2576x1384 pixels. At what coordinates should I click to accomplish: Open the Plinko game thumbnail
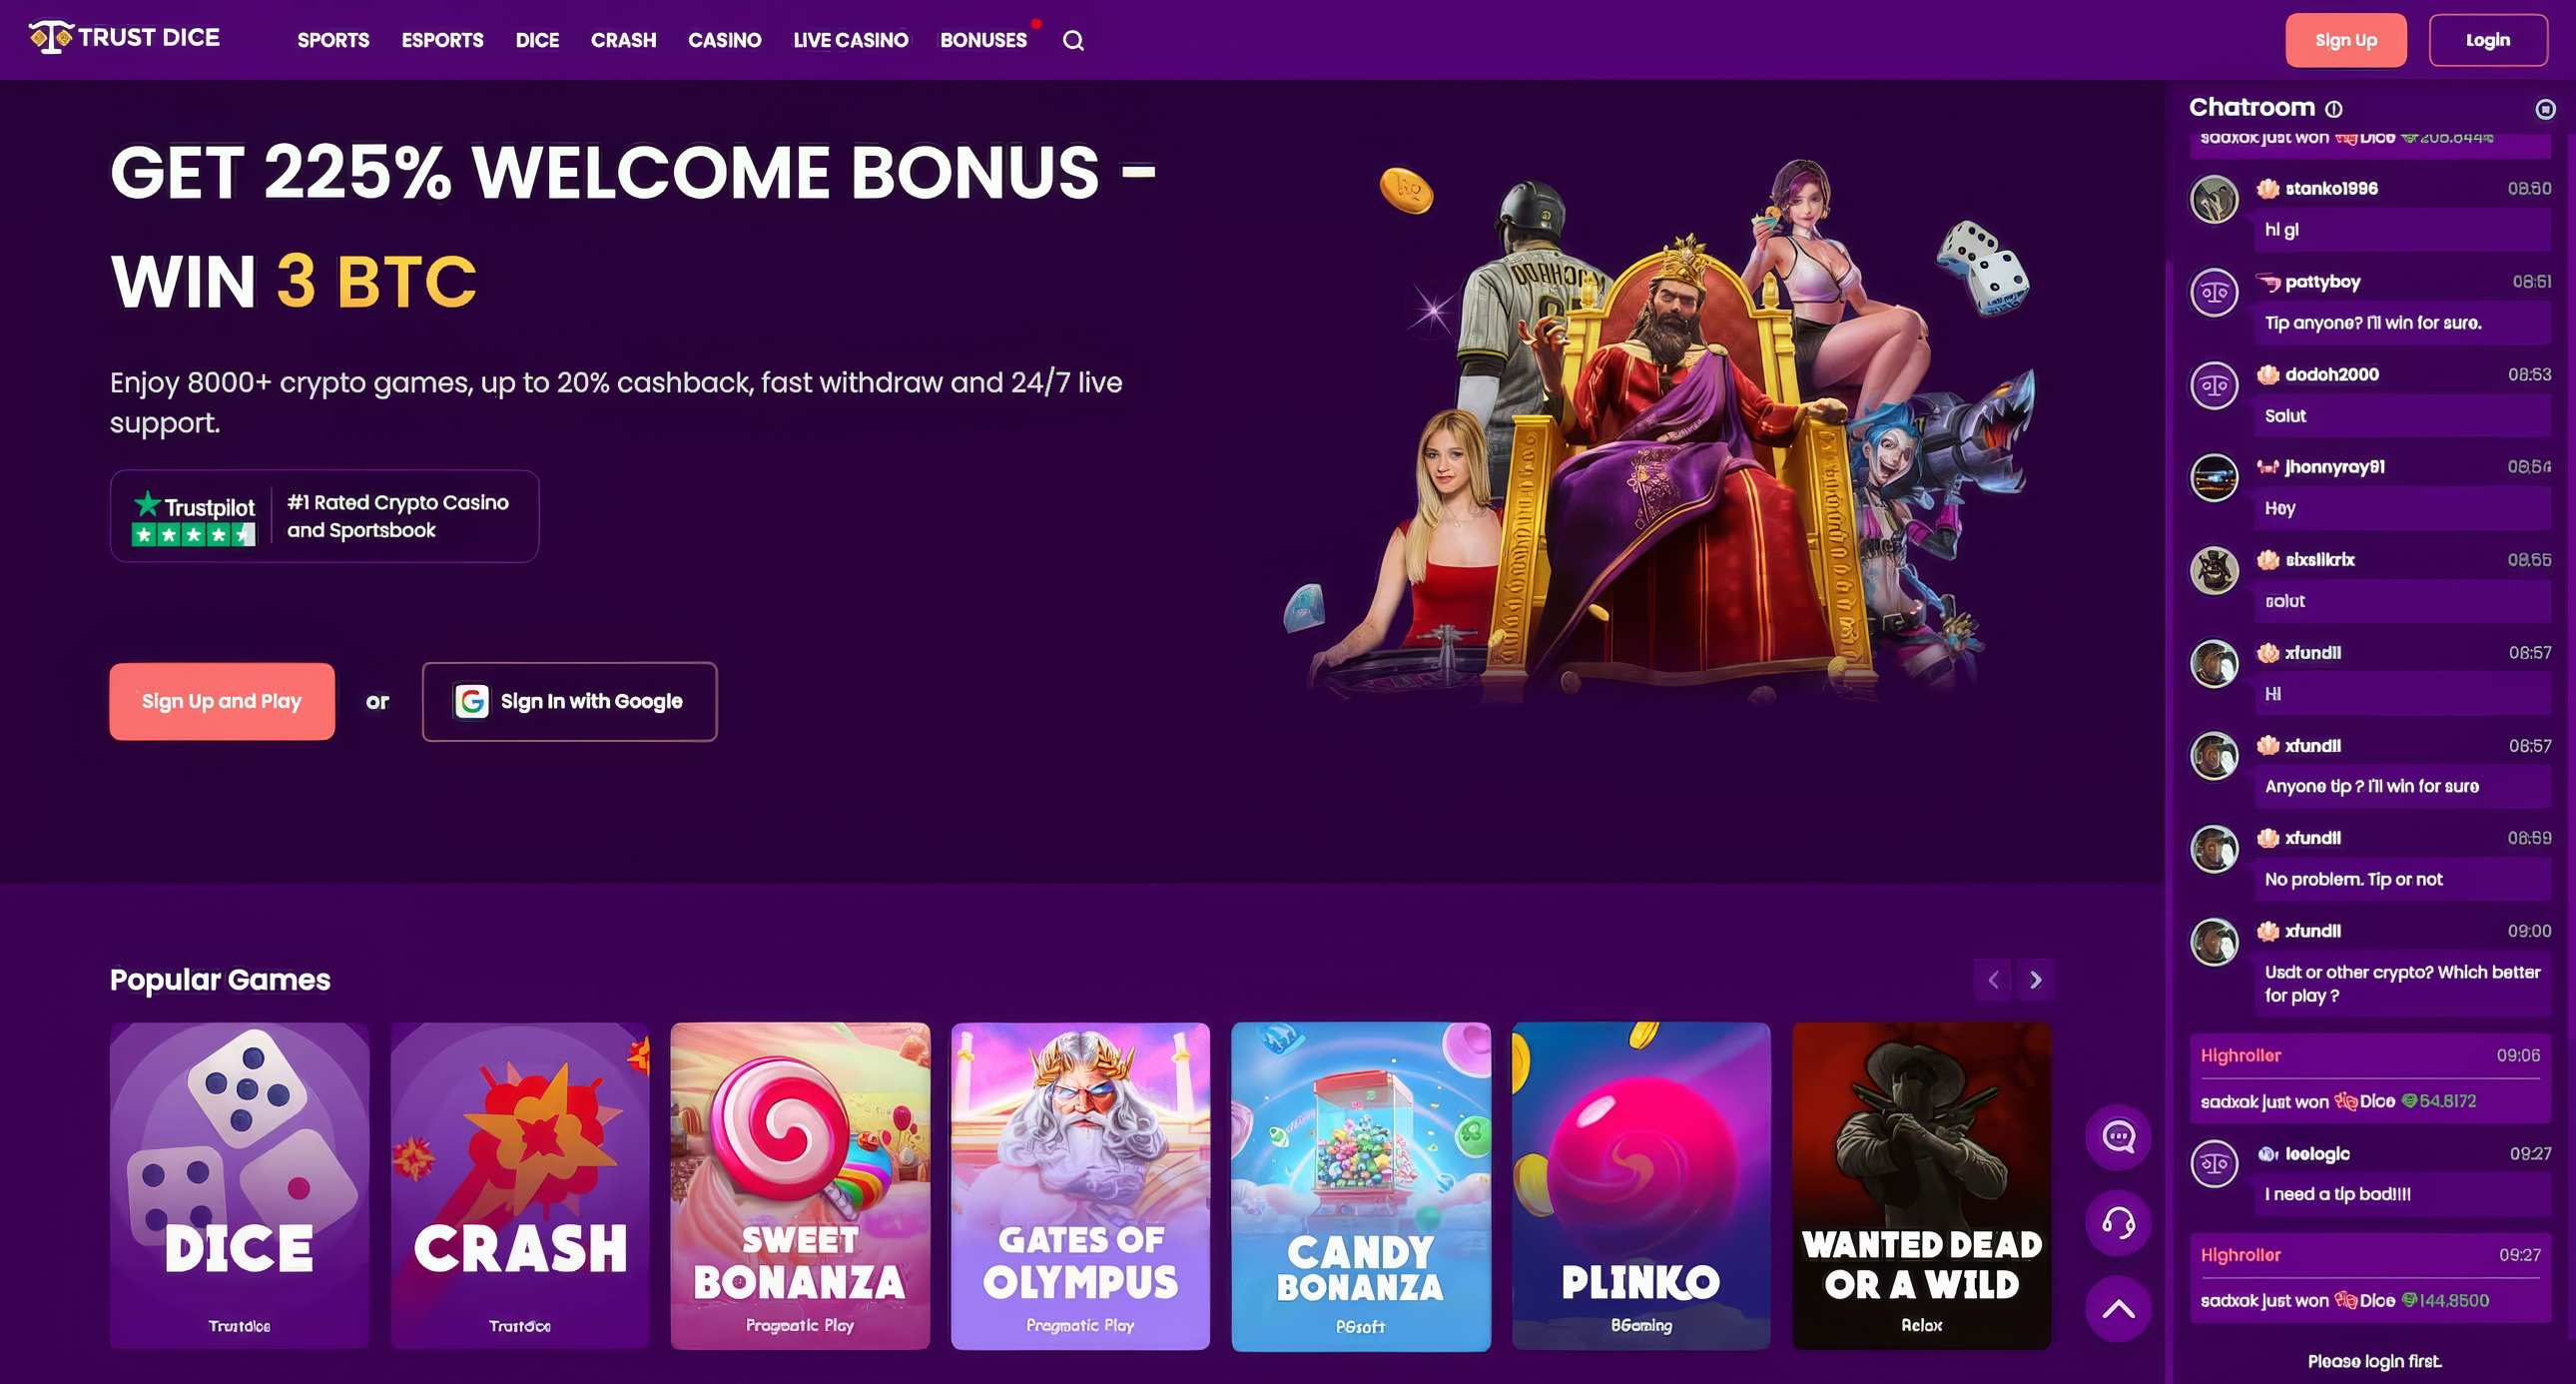click(x=1641, y=1186)
